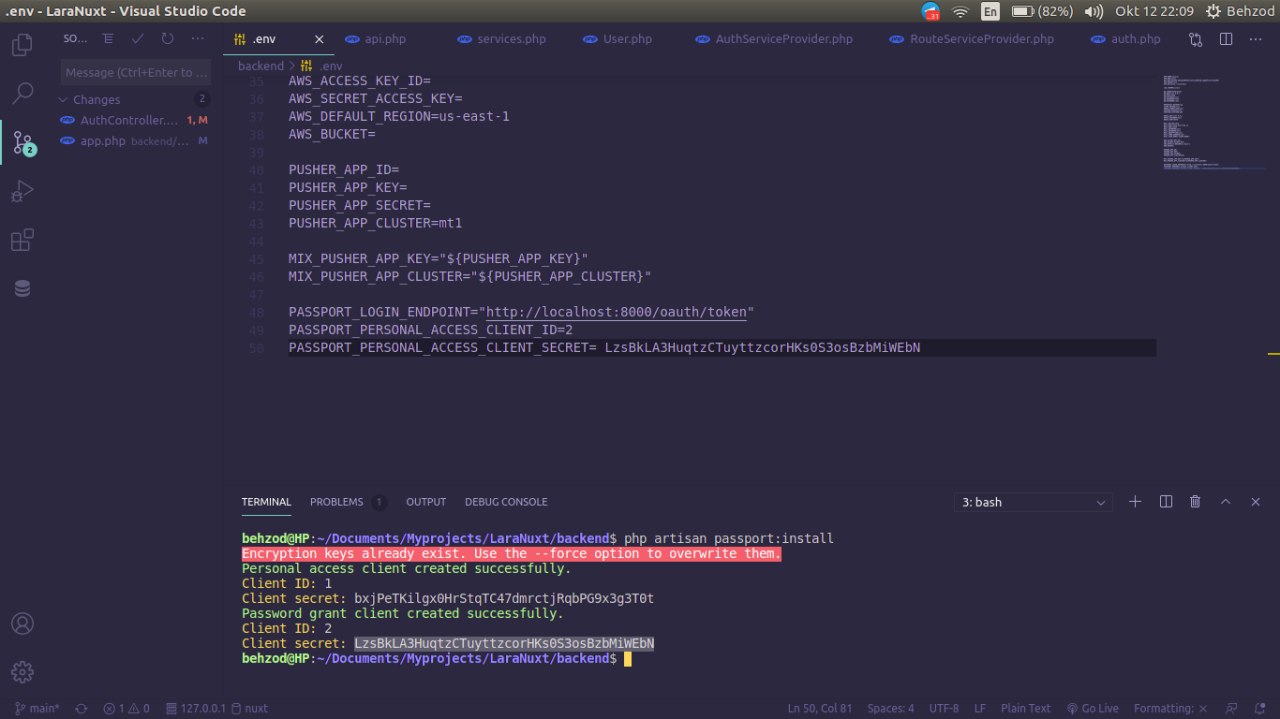Change indentation via Spaces: 4

(x=890, y=708)
